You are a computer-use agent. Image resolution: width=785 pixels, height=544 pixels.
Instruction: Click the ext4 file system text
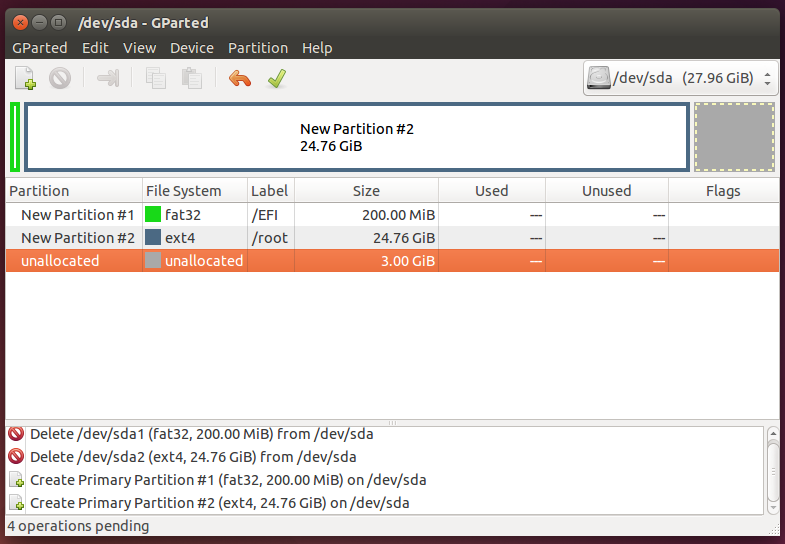pos(180,238)
